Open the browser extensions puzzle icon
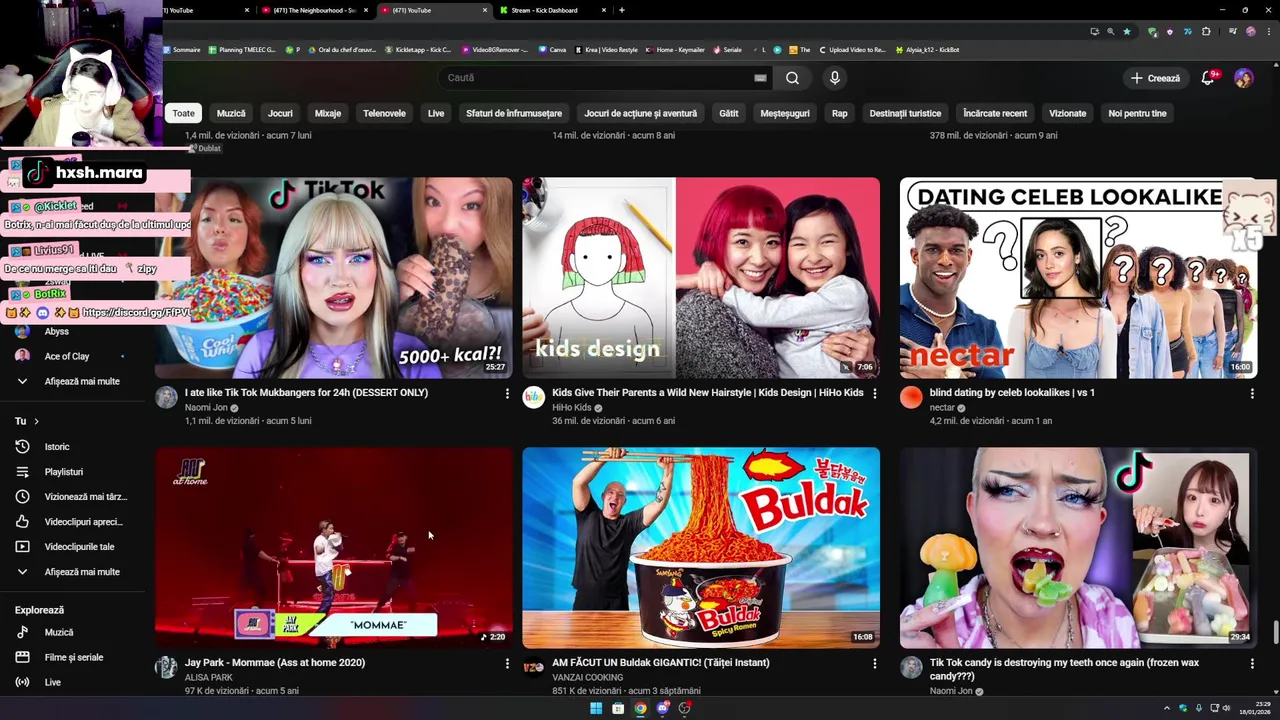 click(1206, 31)
